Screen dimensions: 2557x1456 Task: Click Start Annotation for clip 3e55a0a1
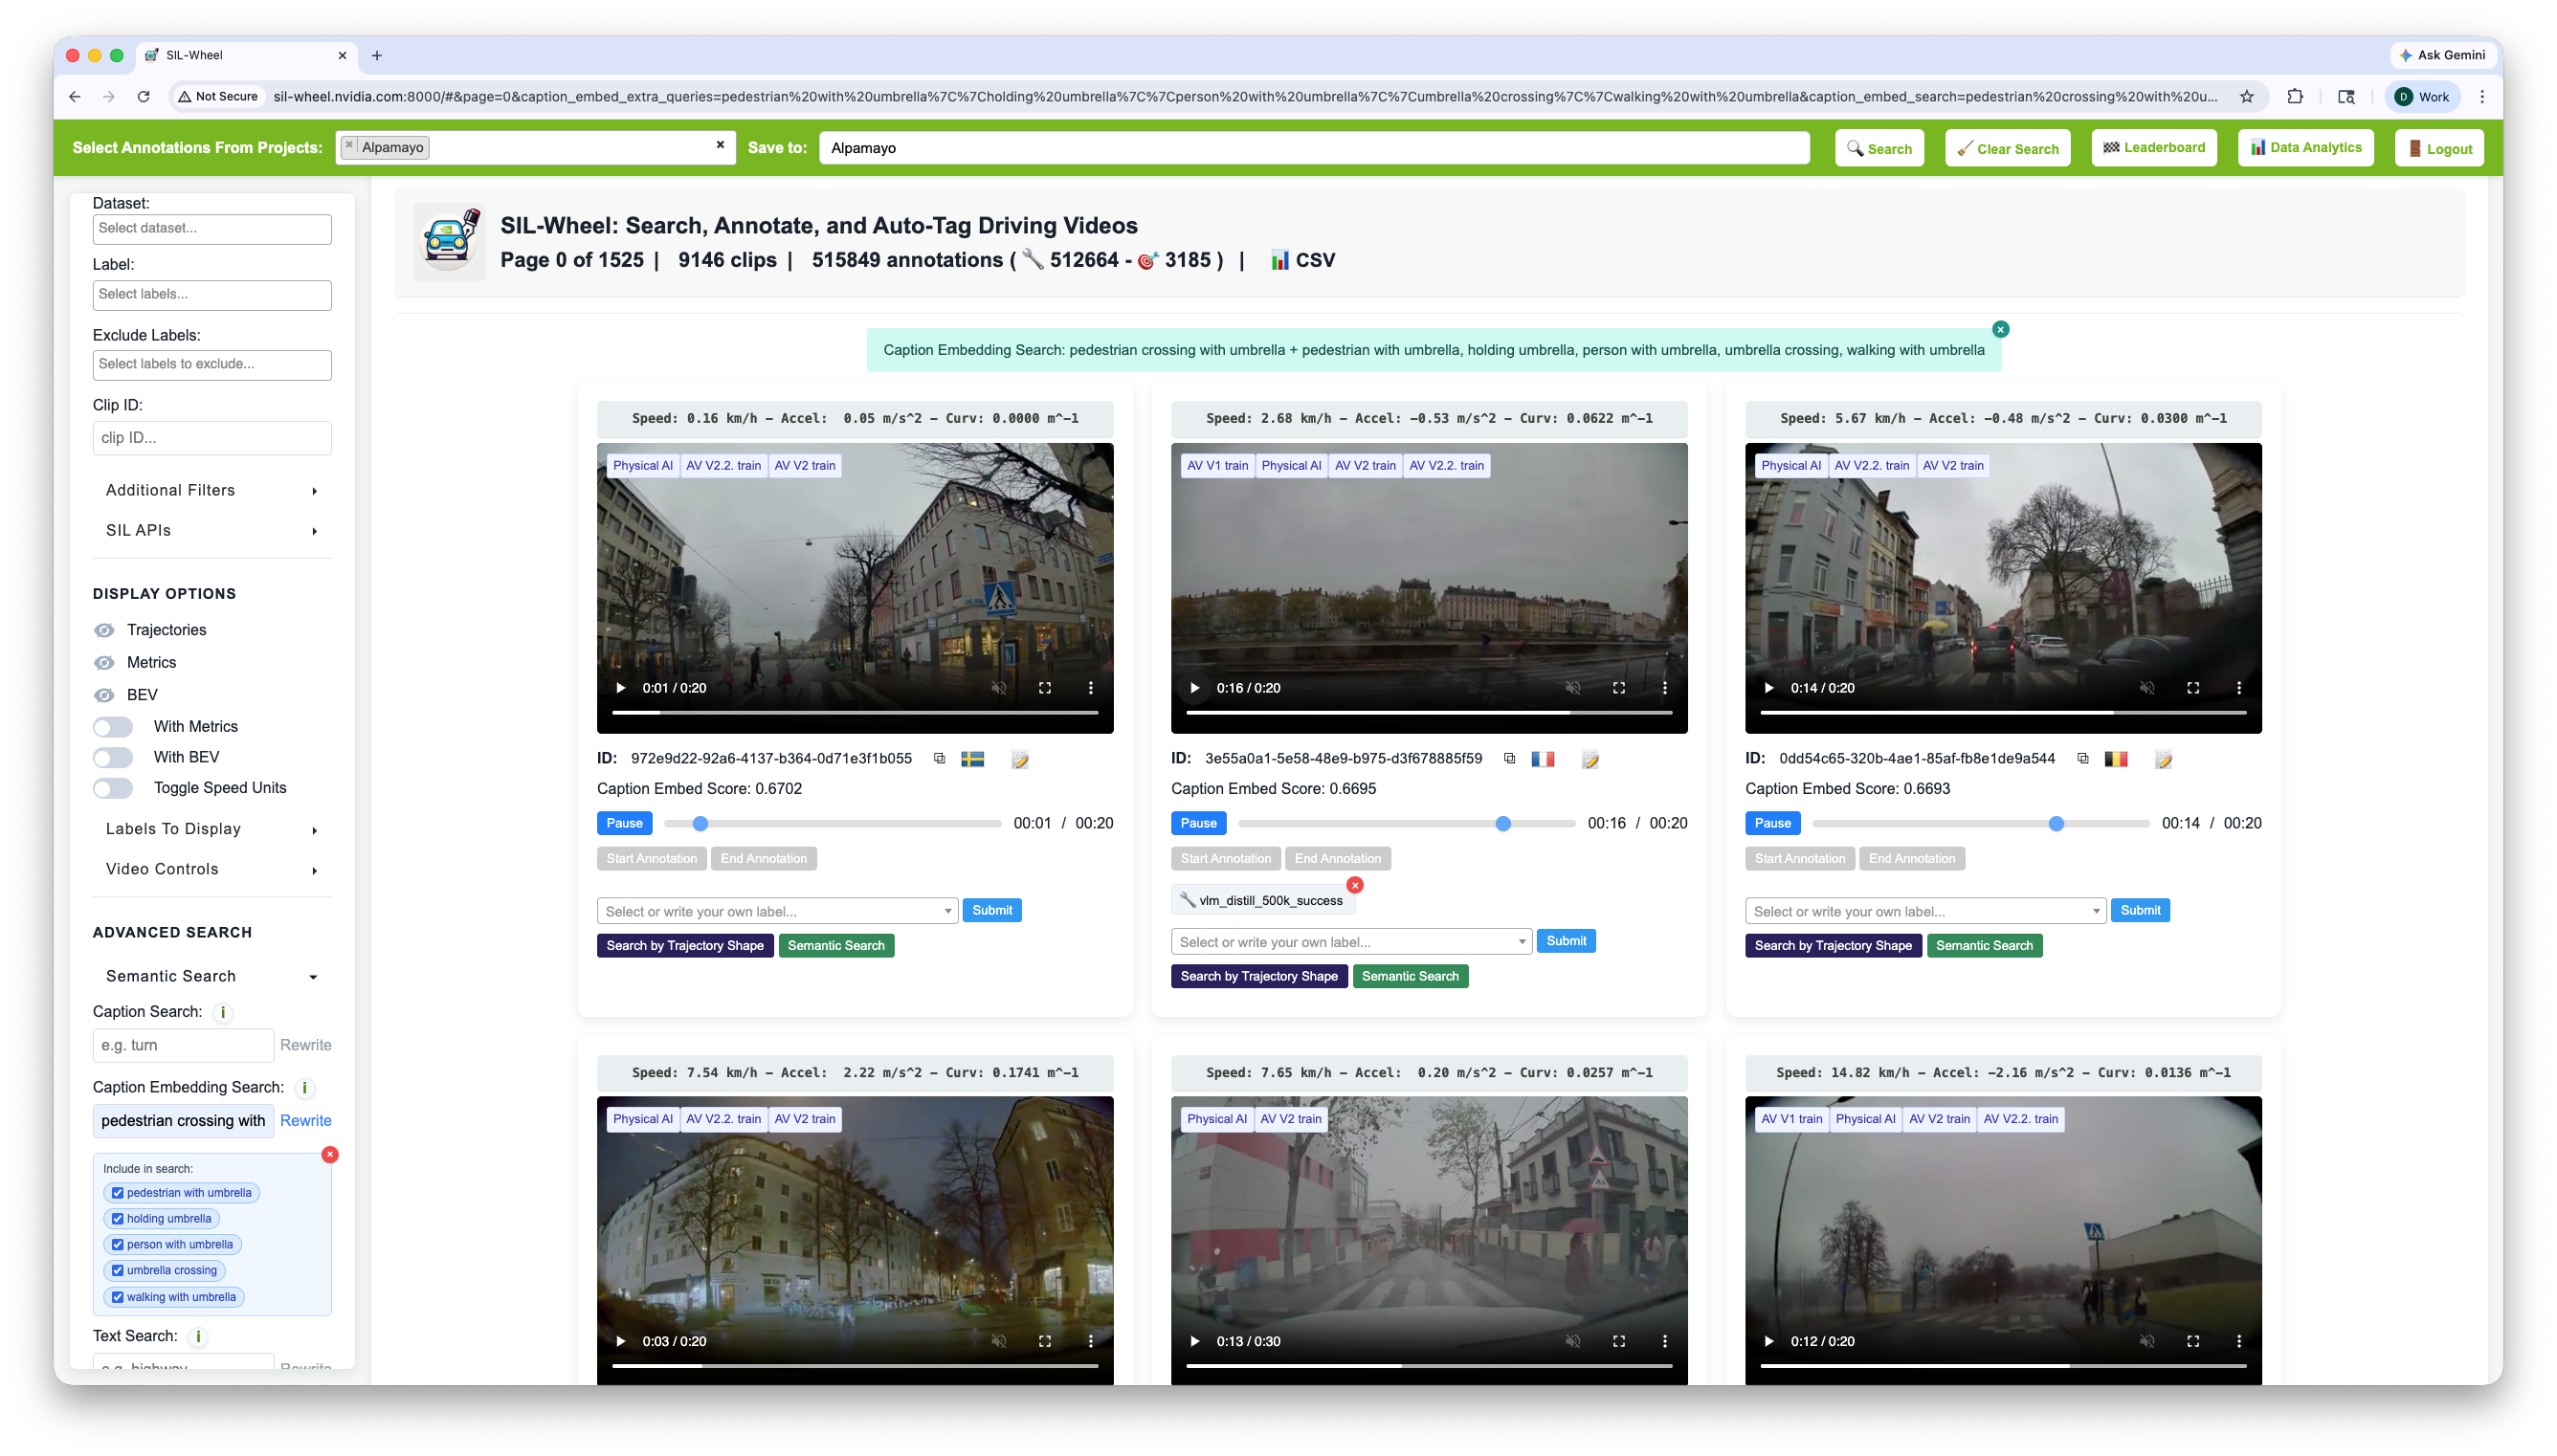point(1225,859)
